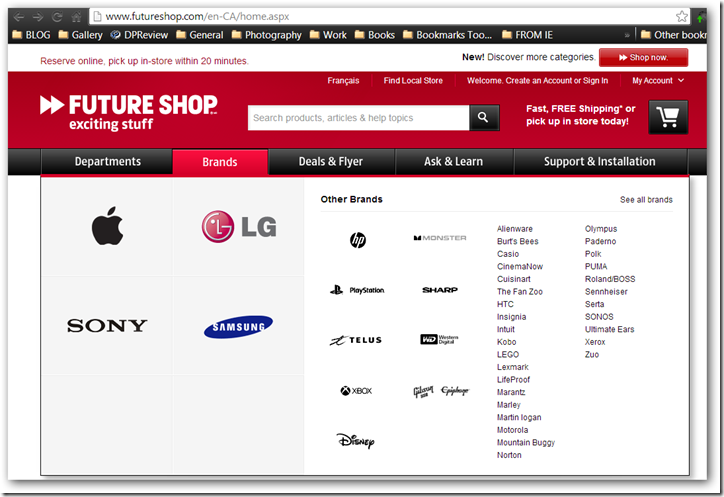Open the Sennheiser brand link
Screen dimensions: 724x497
[606, 291]
